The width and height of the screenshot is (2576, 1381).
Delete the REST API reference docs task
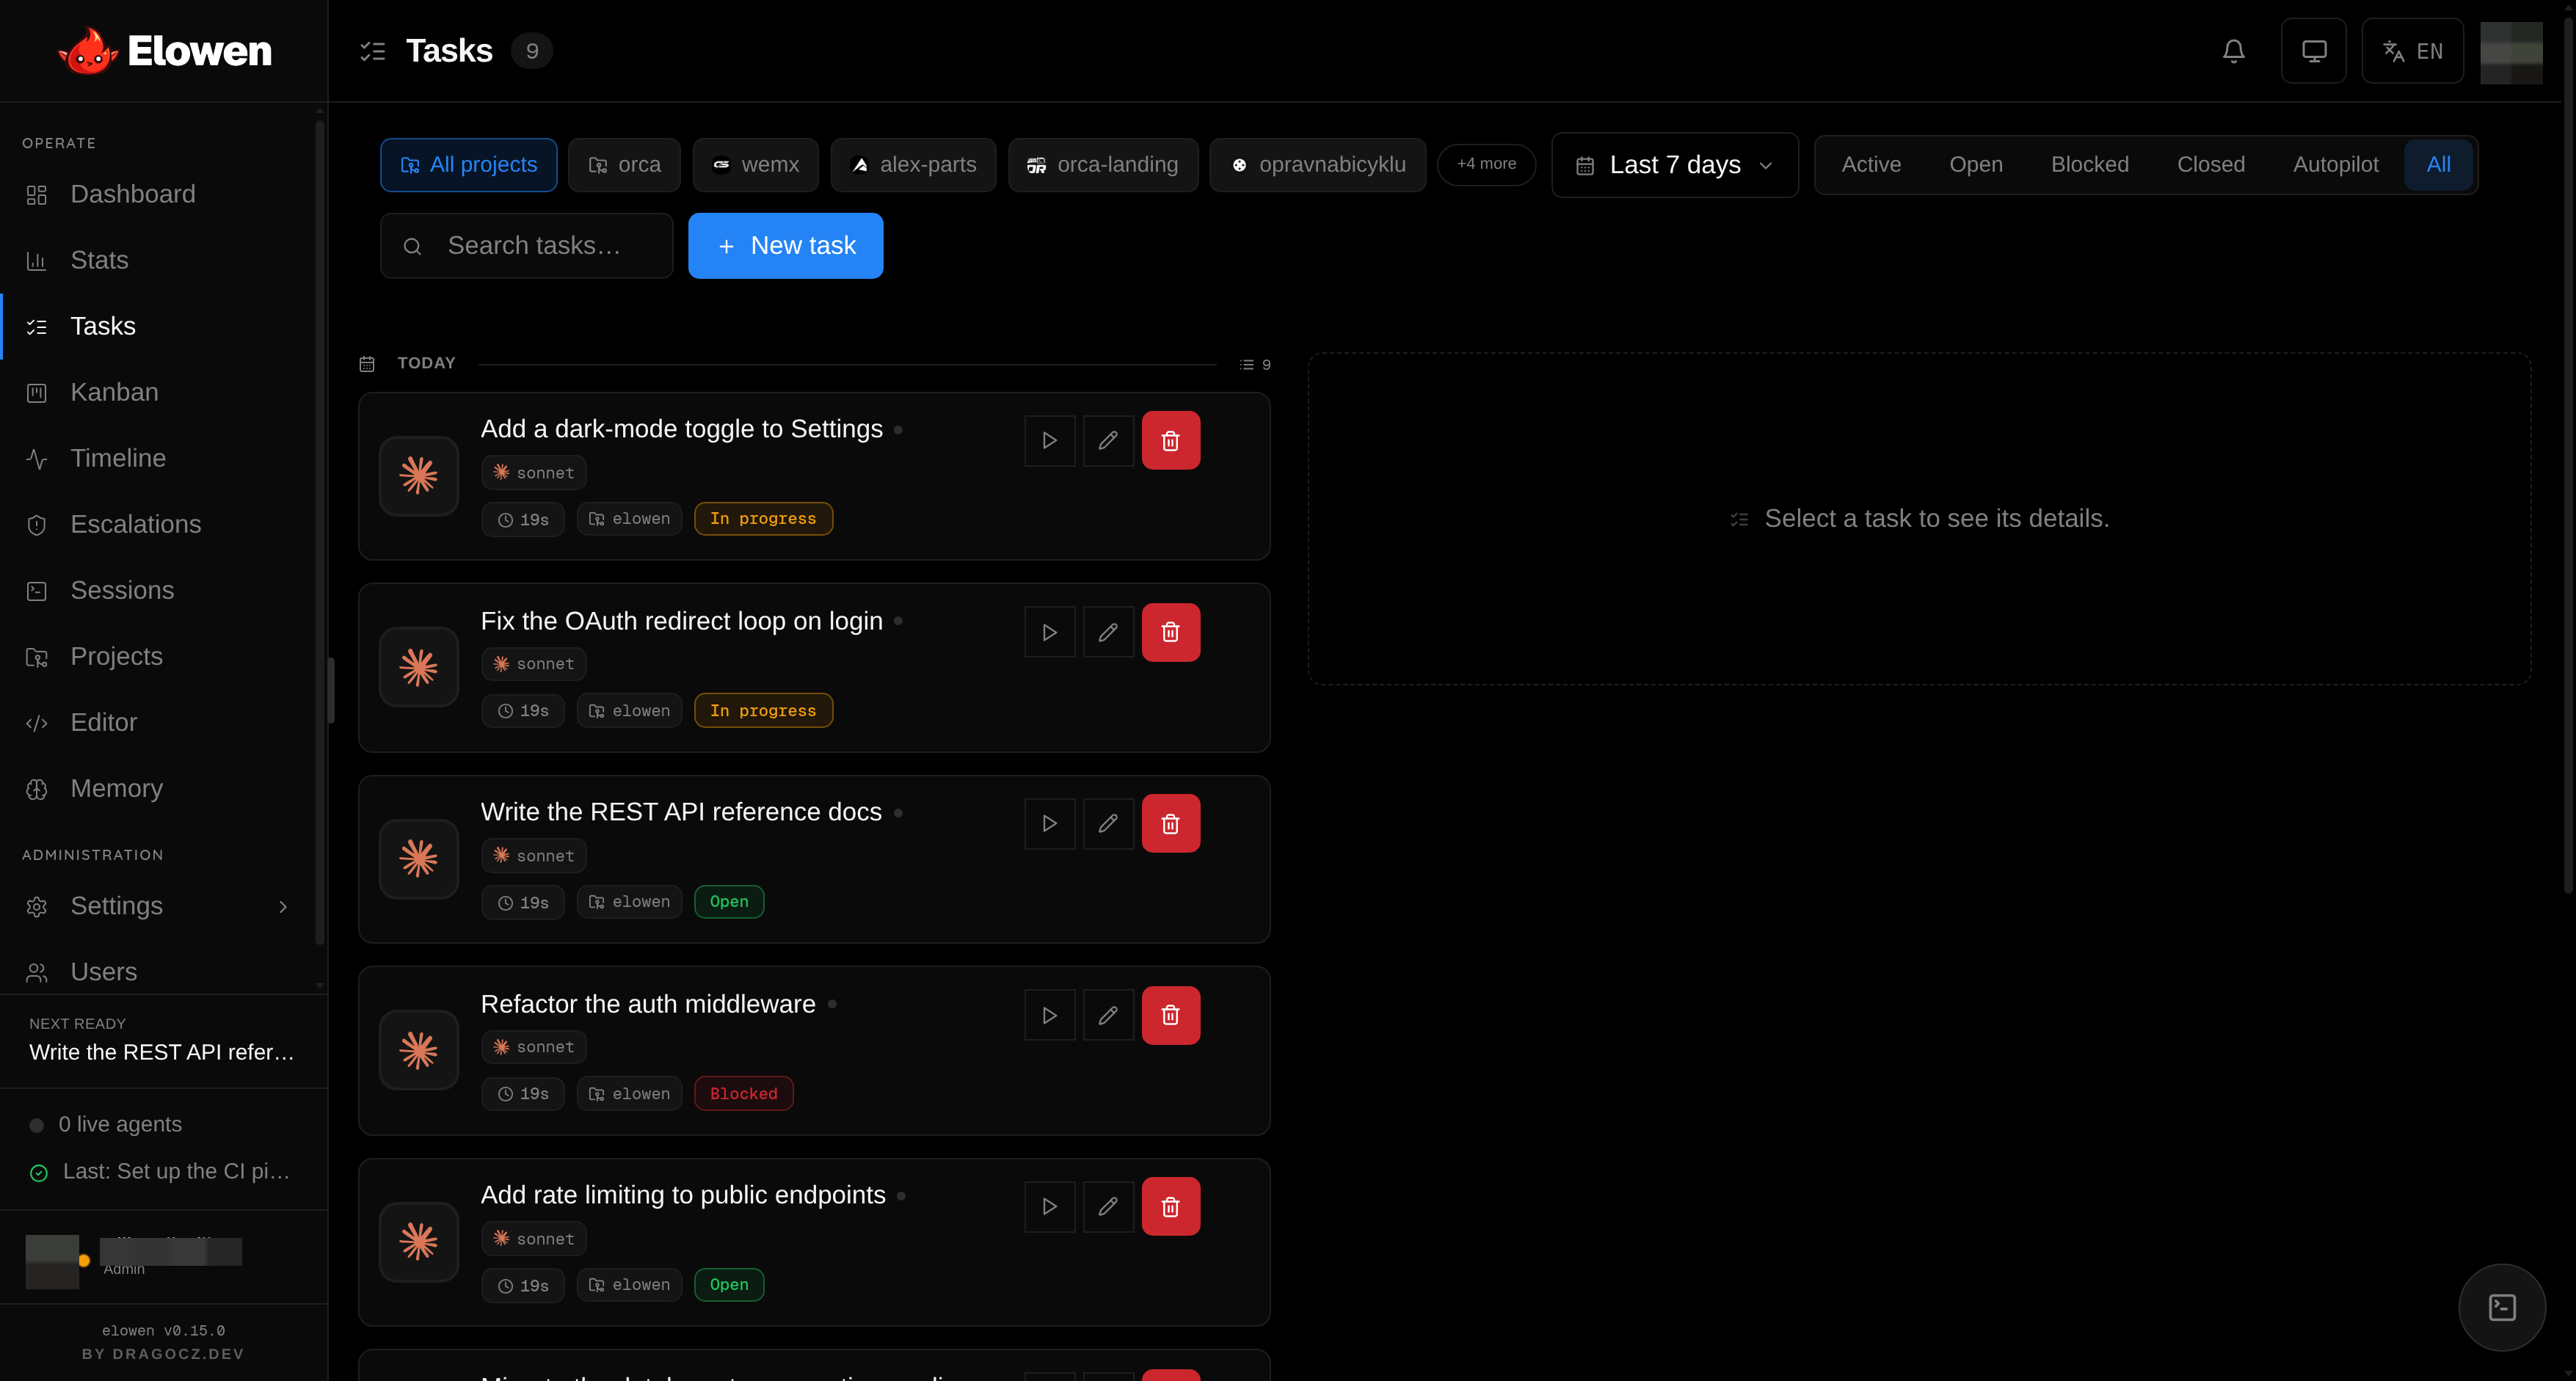pos(1170,824)
